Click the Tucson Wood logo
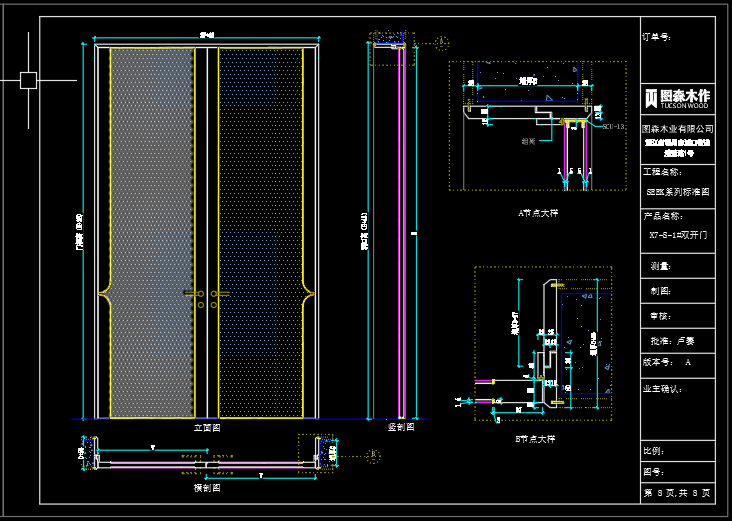 [677, 97]
